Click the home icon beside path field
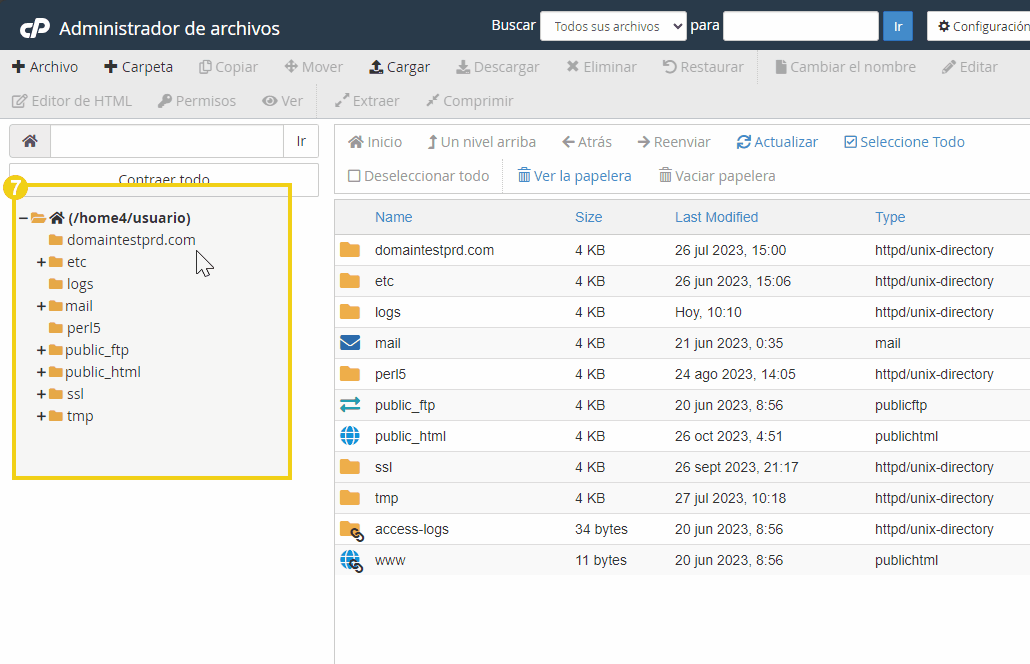1030x664 pixels. coord(30,141)
